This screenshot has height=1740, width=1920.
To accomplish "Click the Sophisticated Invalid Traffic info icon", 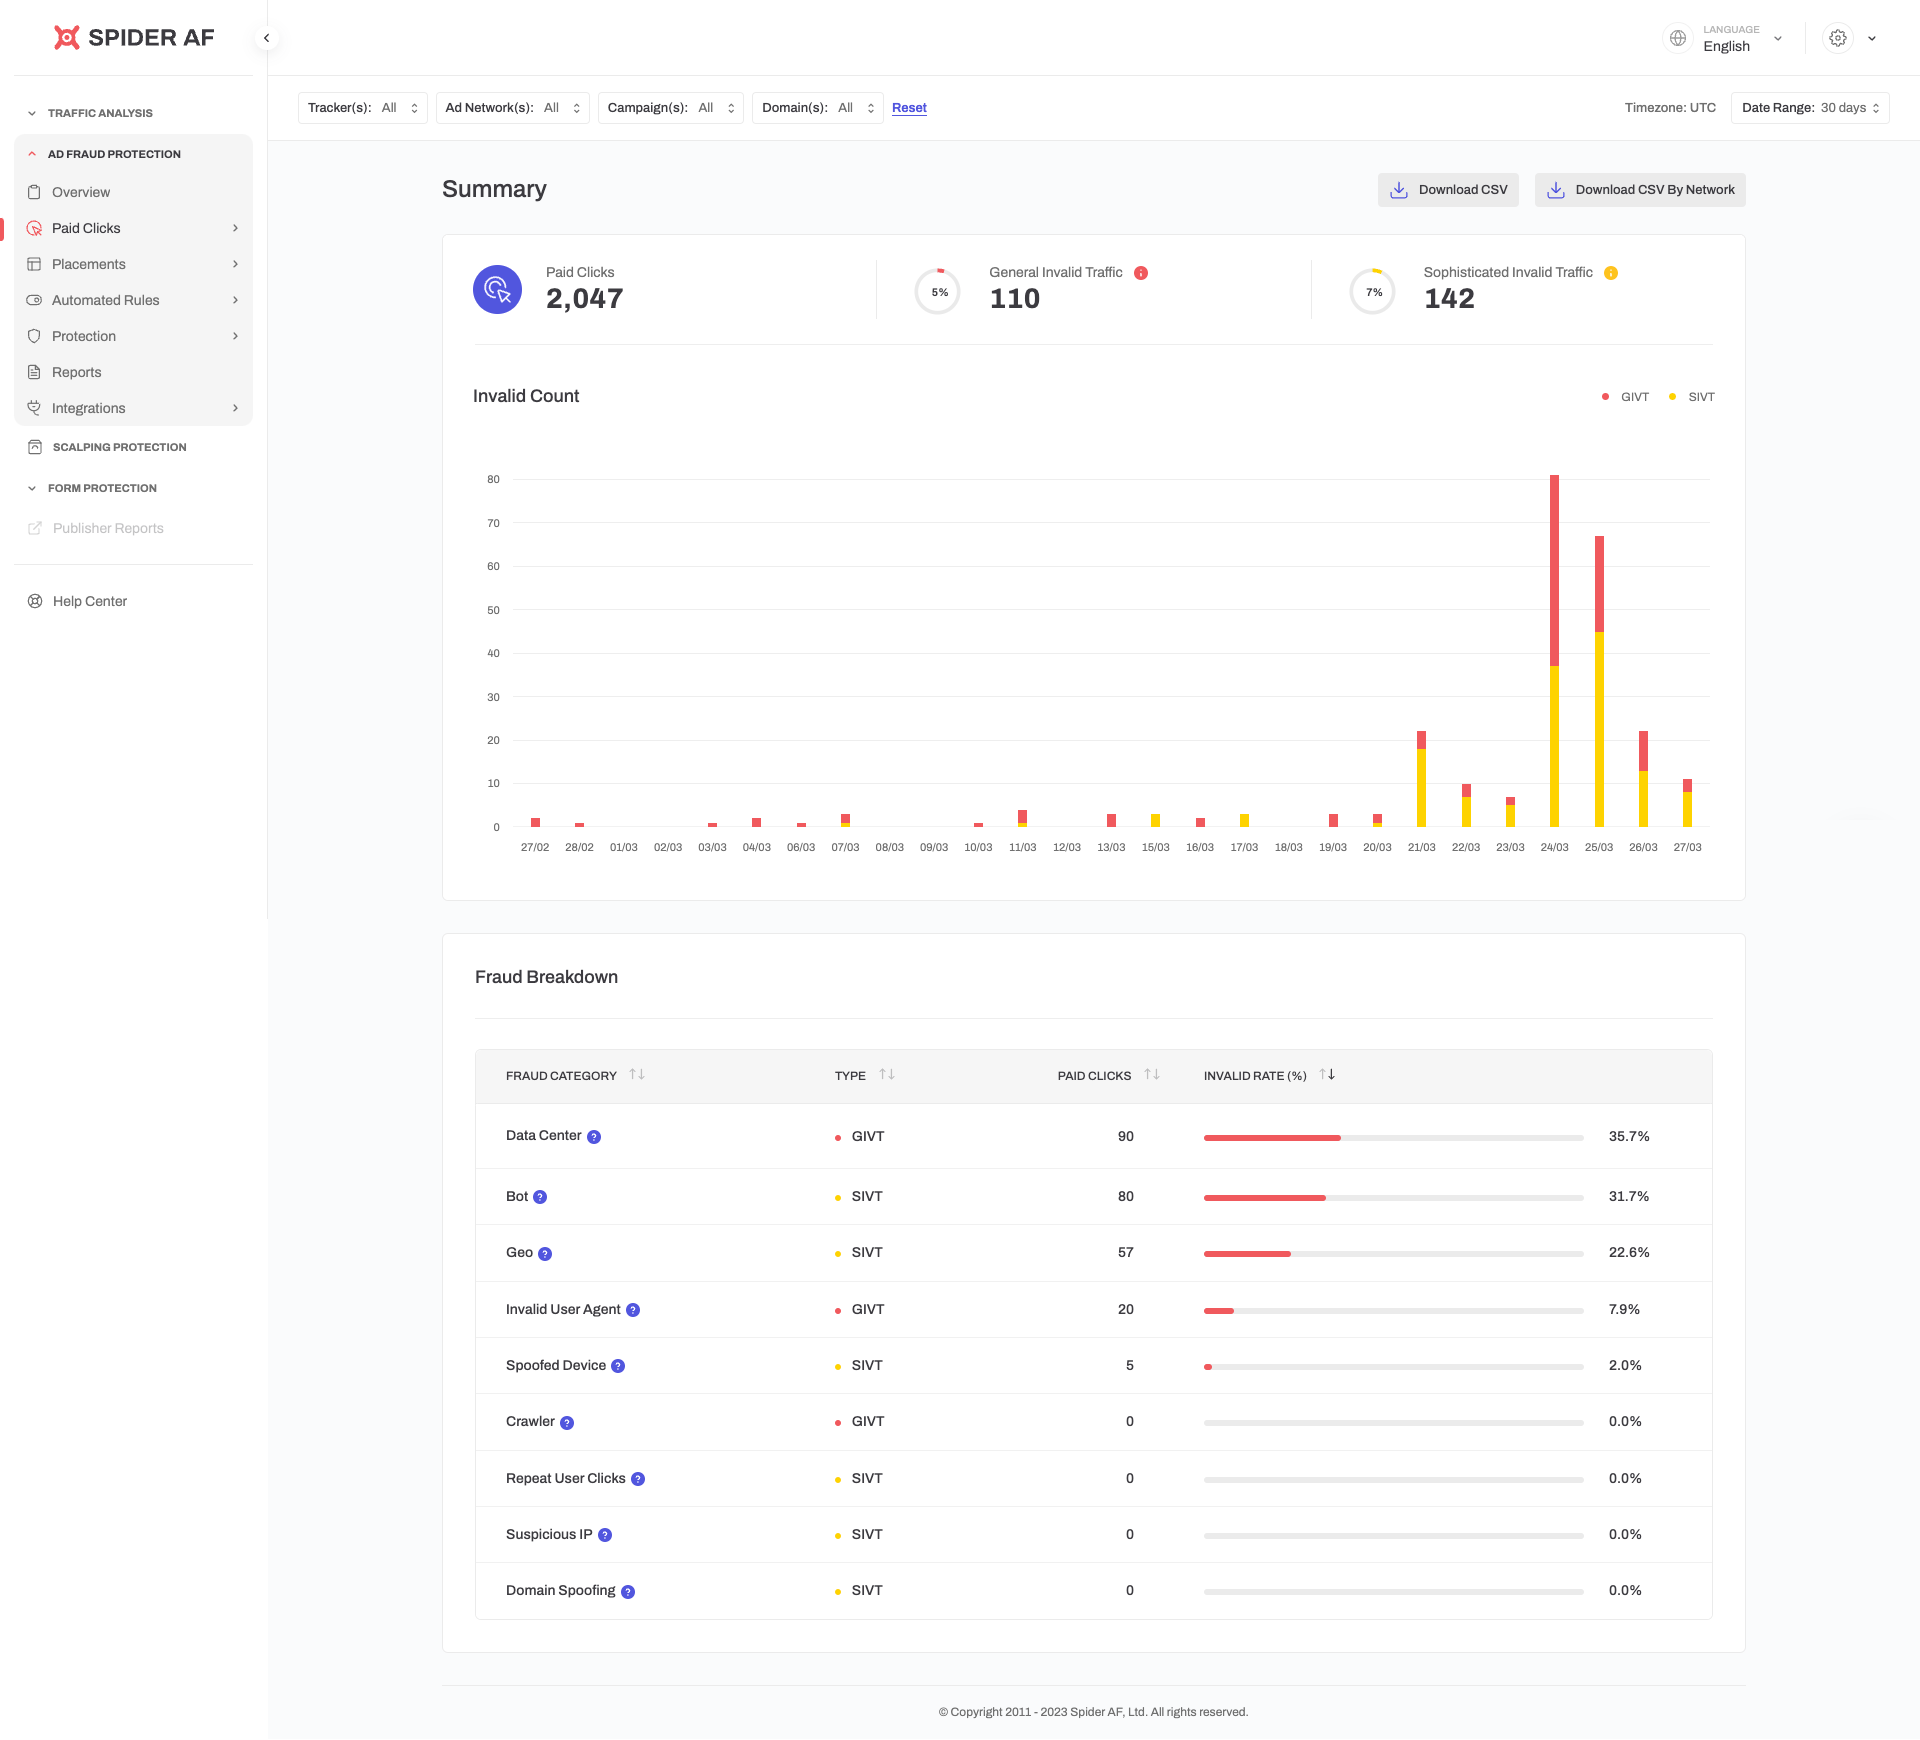I will coord(1611,273).
